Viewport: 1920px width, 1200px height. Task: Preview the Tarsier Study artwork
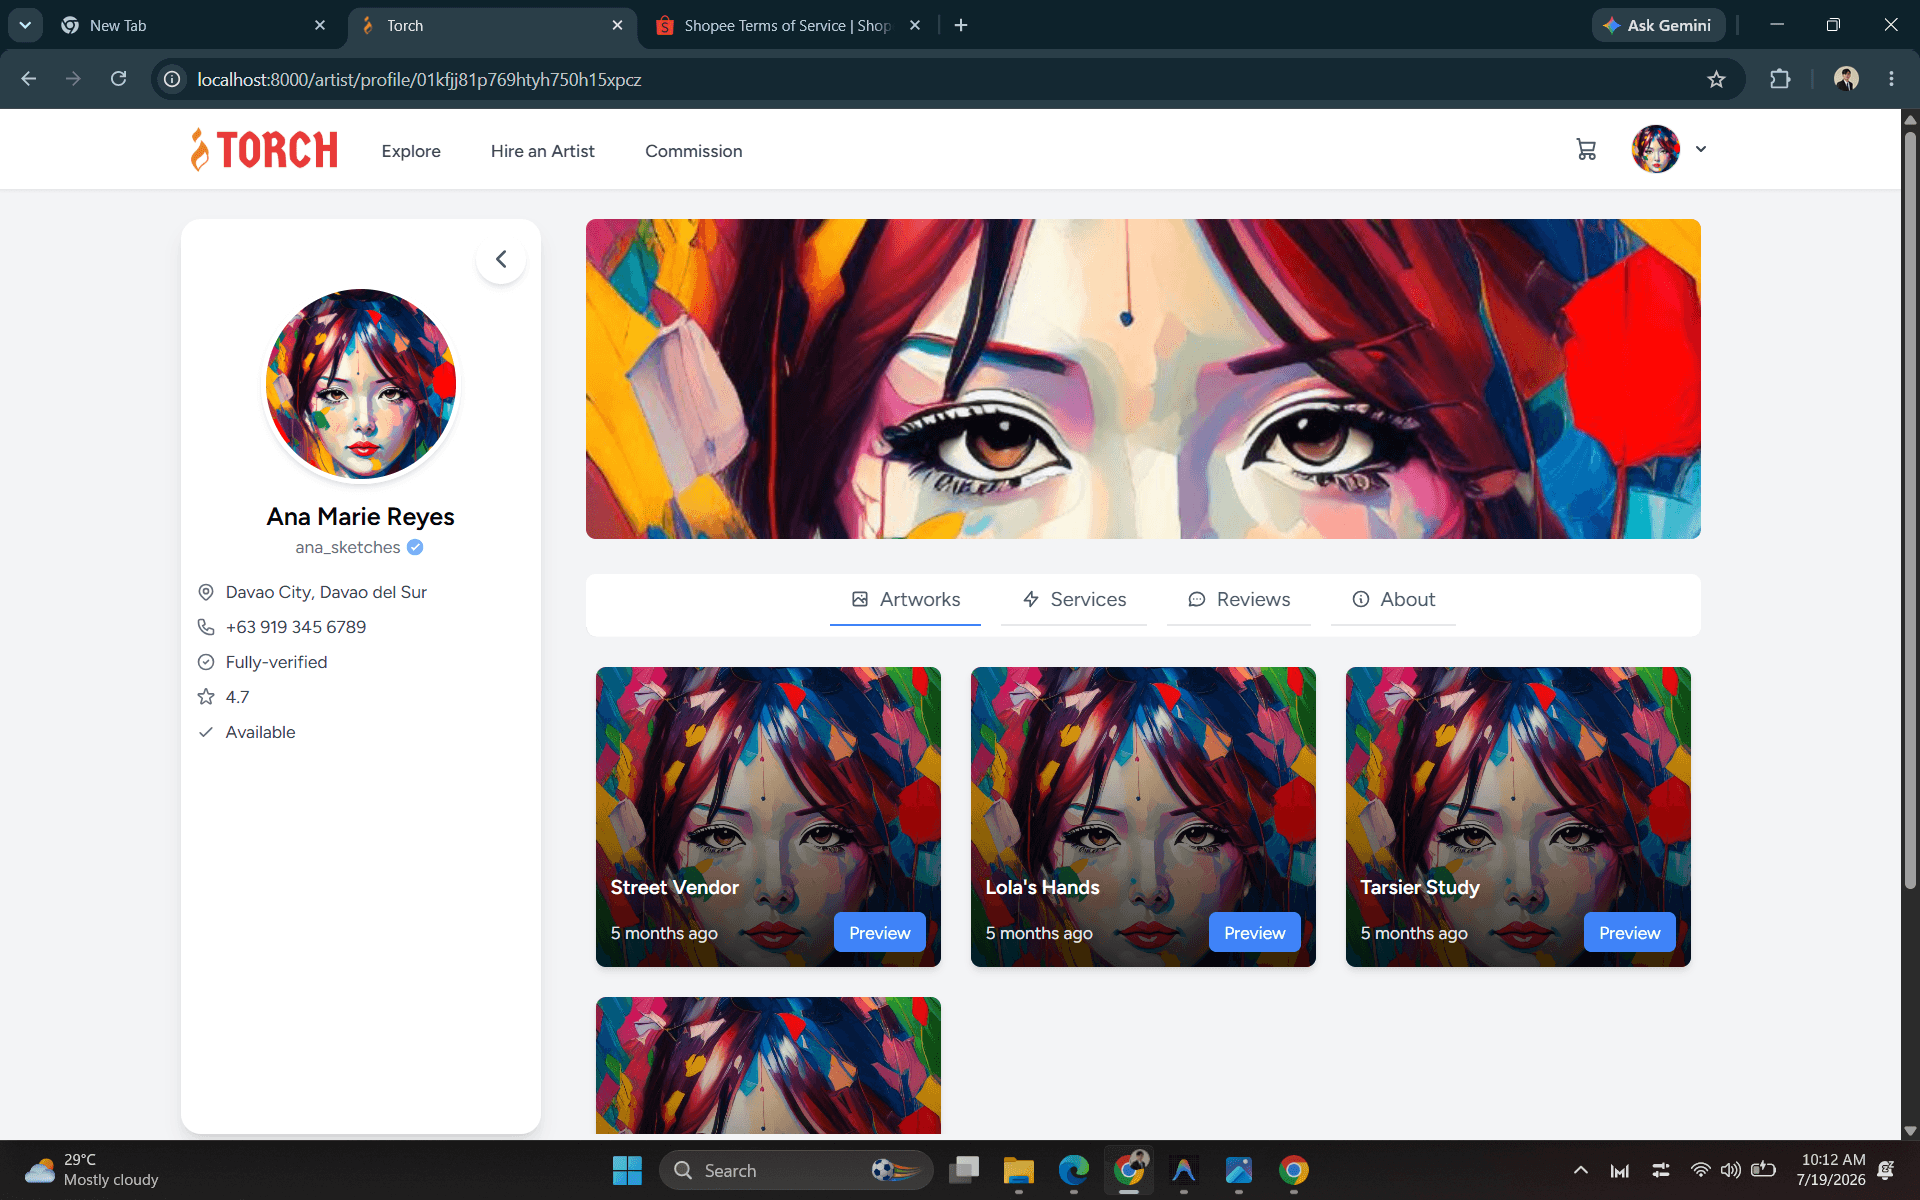tap(1630, 932)
